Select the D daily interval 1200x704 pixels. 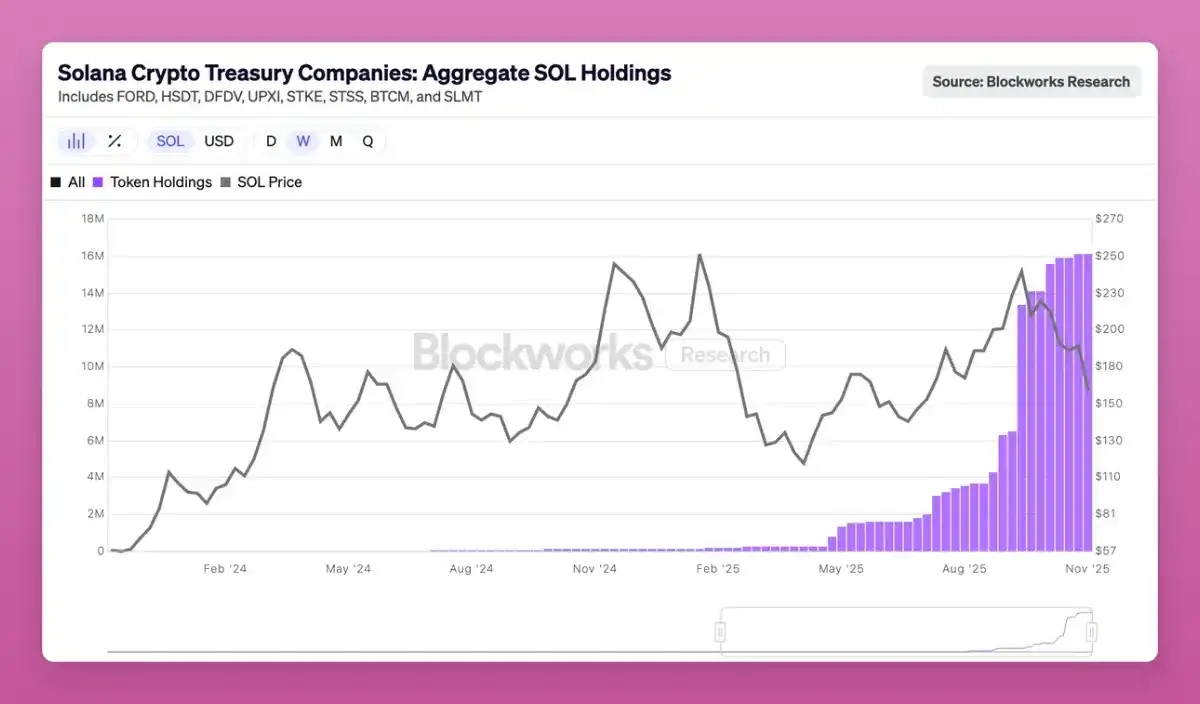[x=271, y=141]
